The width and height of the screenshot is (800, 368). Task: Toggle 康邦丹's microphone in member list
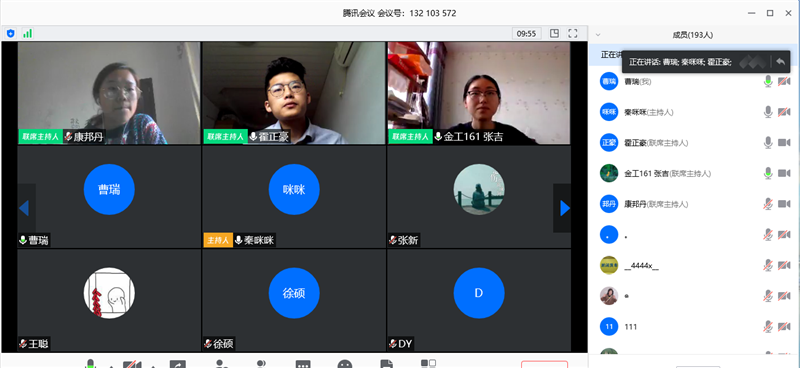click(x=768, y=204)
